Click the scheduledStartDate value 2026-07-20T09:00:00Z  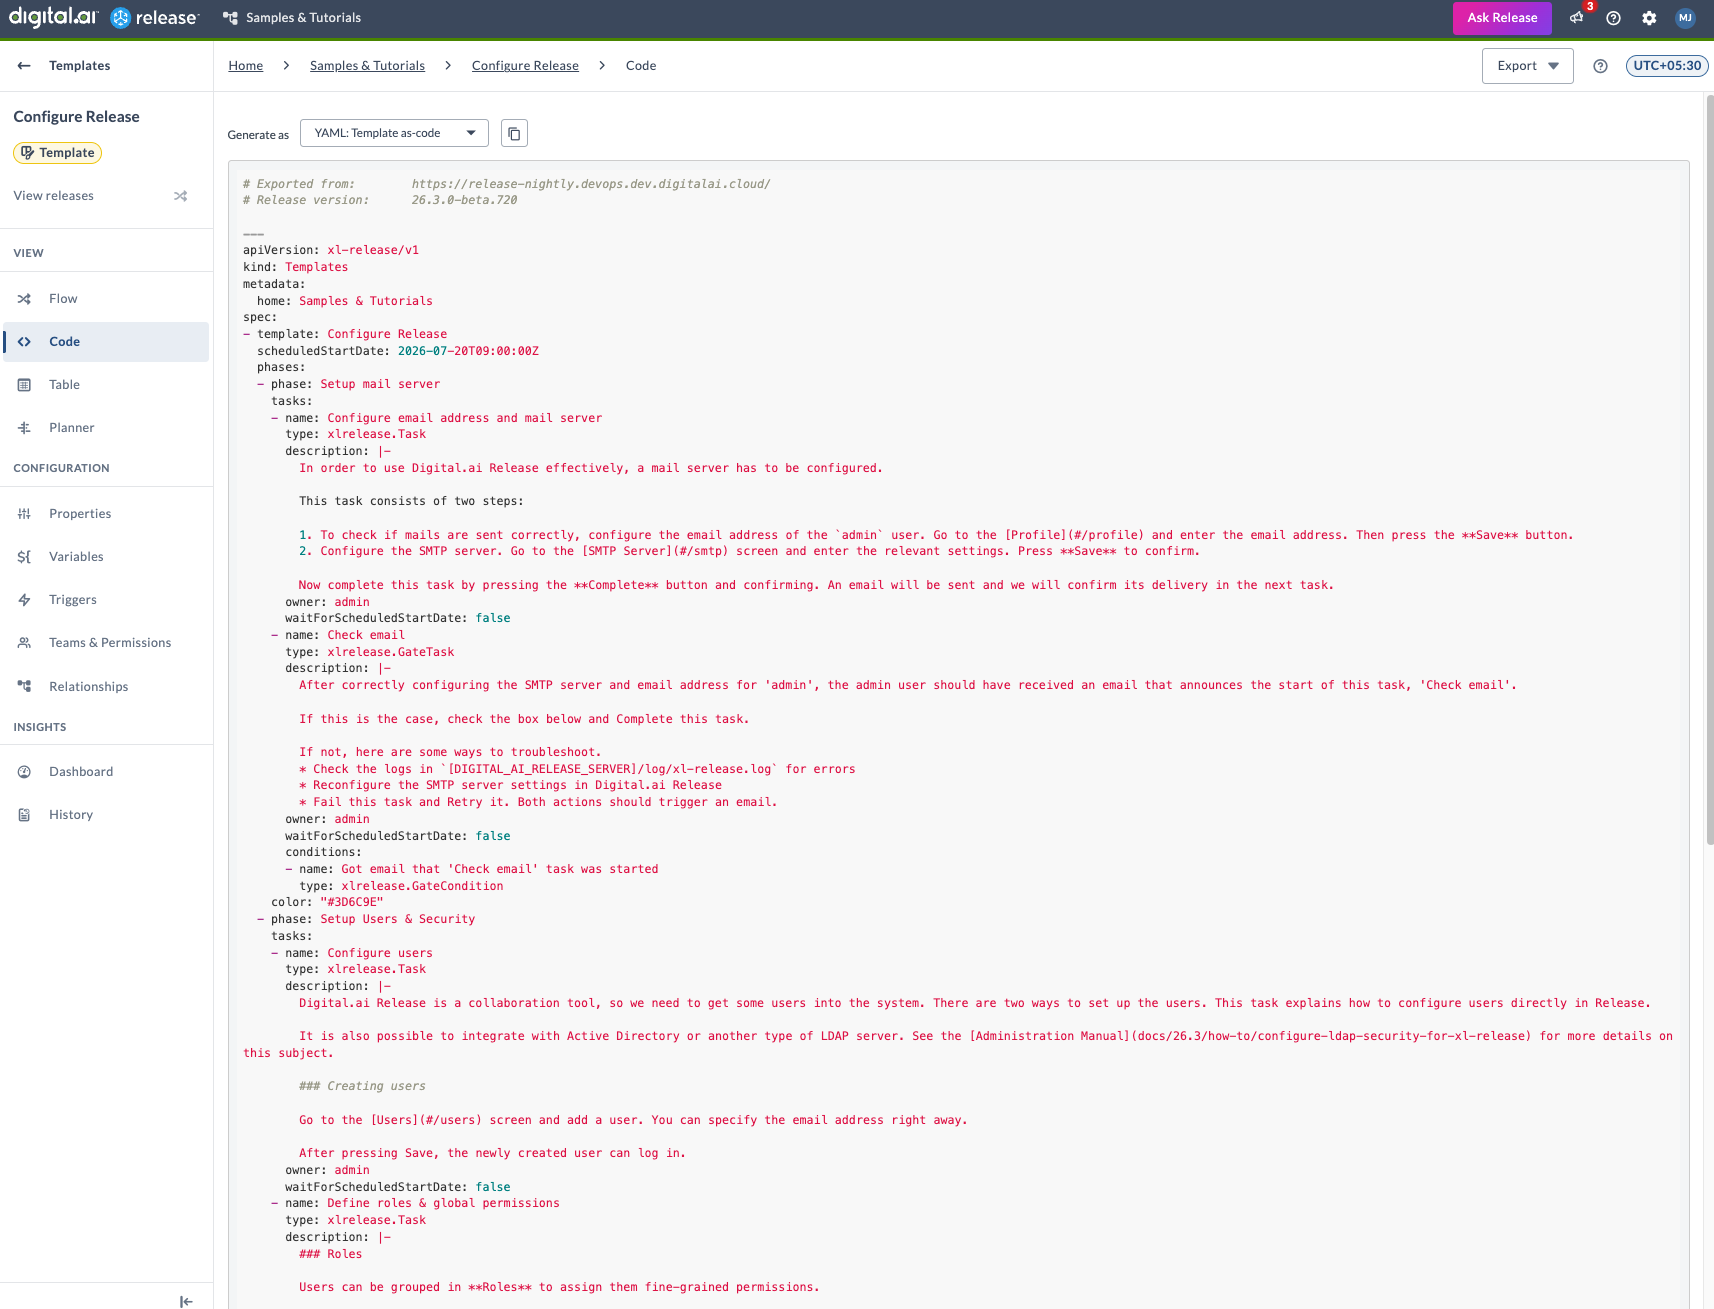point(468,351)
